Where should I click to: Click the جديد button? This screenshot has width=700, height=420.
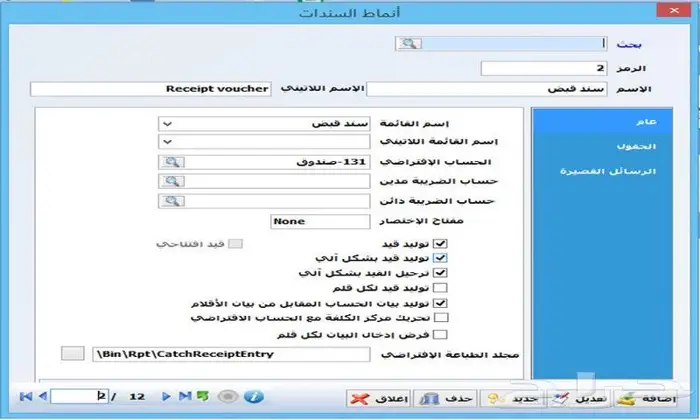pos(512,399)
